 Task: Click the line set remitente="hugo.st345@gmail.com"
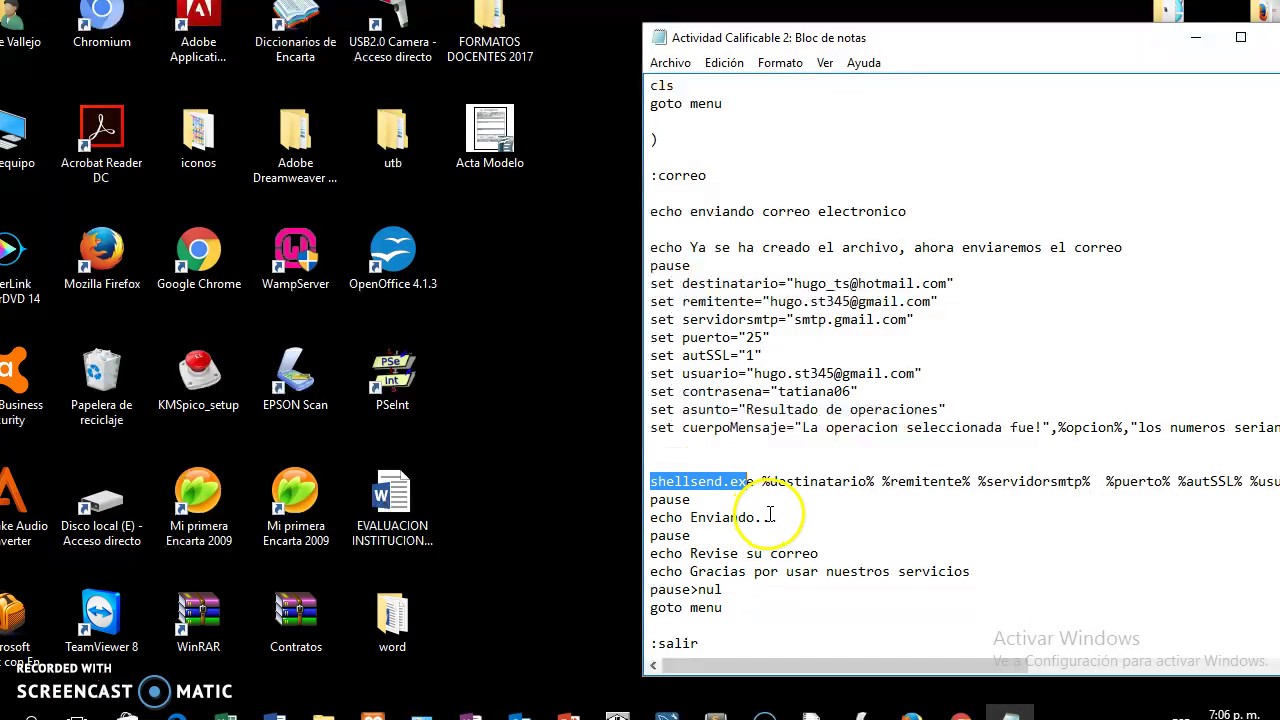[794, 301]
